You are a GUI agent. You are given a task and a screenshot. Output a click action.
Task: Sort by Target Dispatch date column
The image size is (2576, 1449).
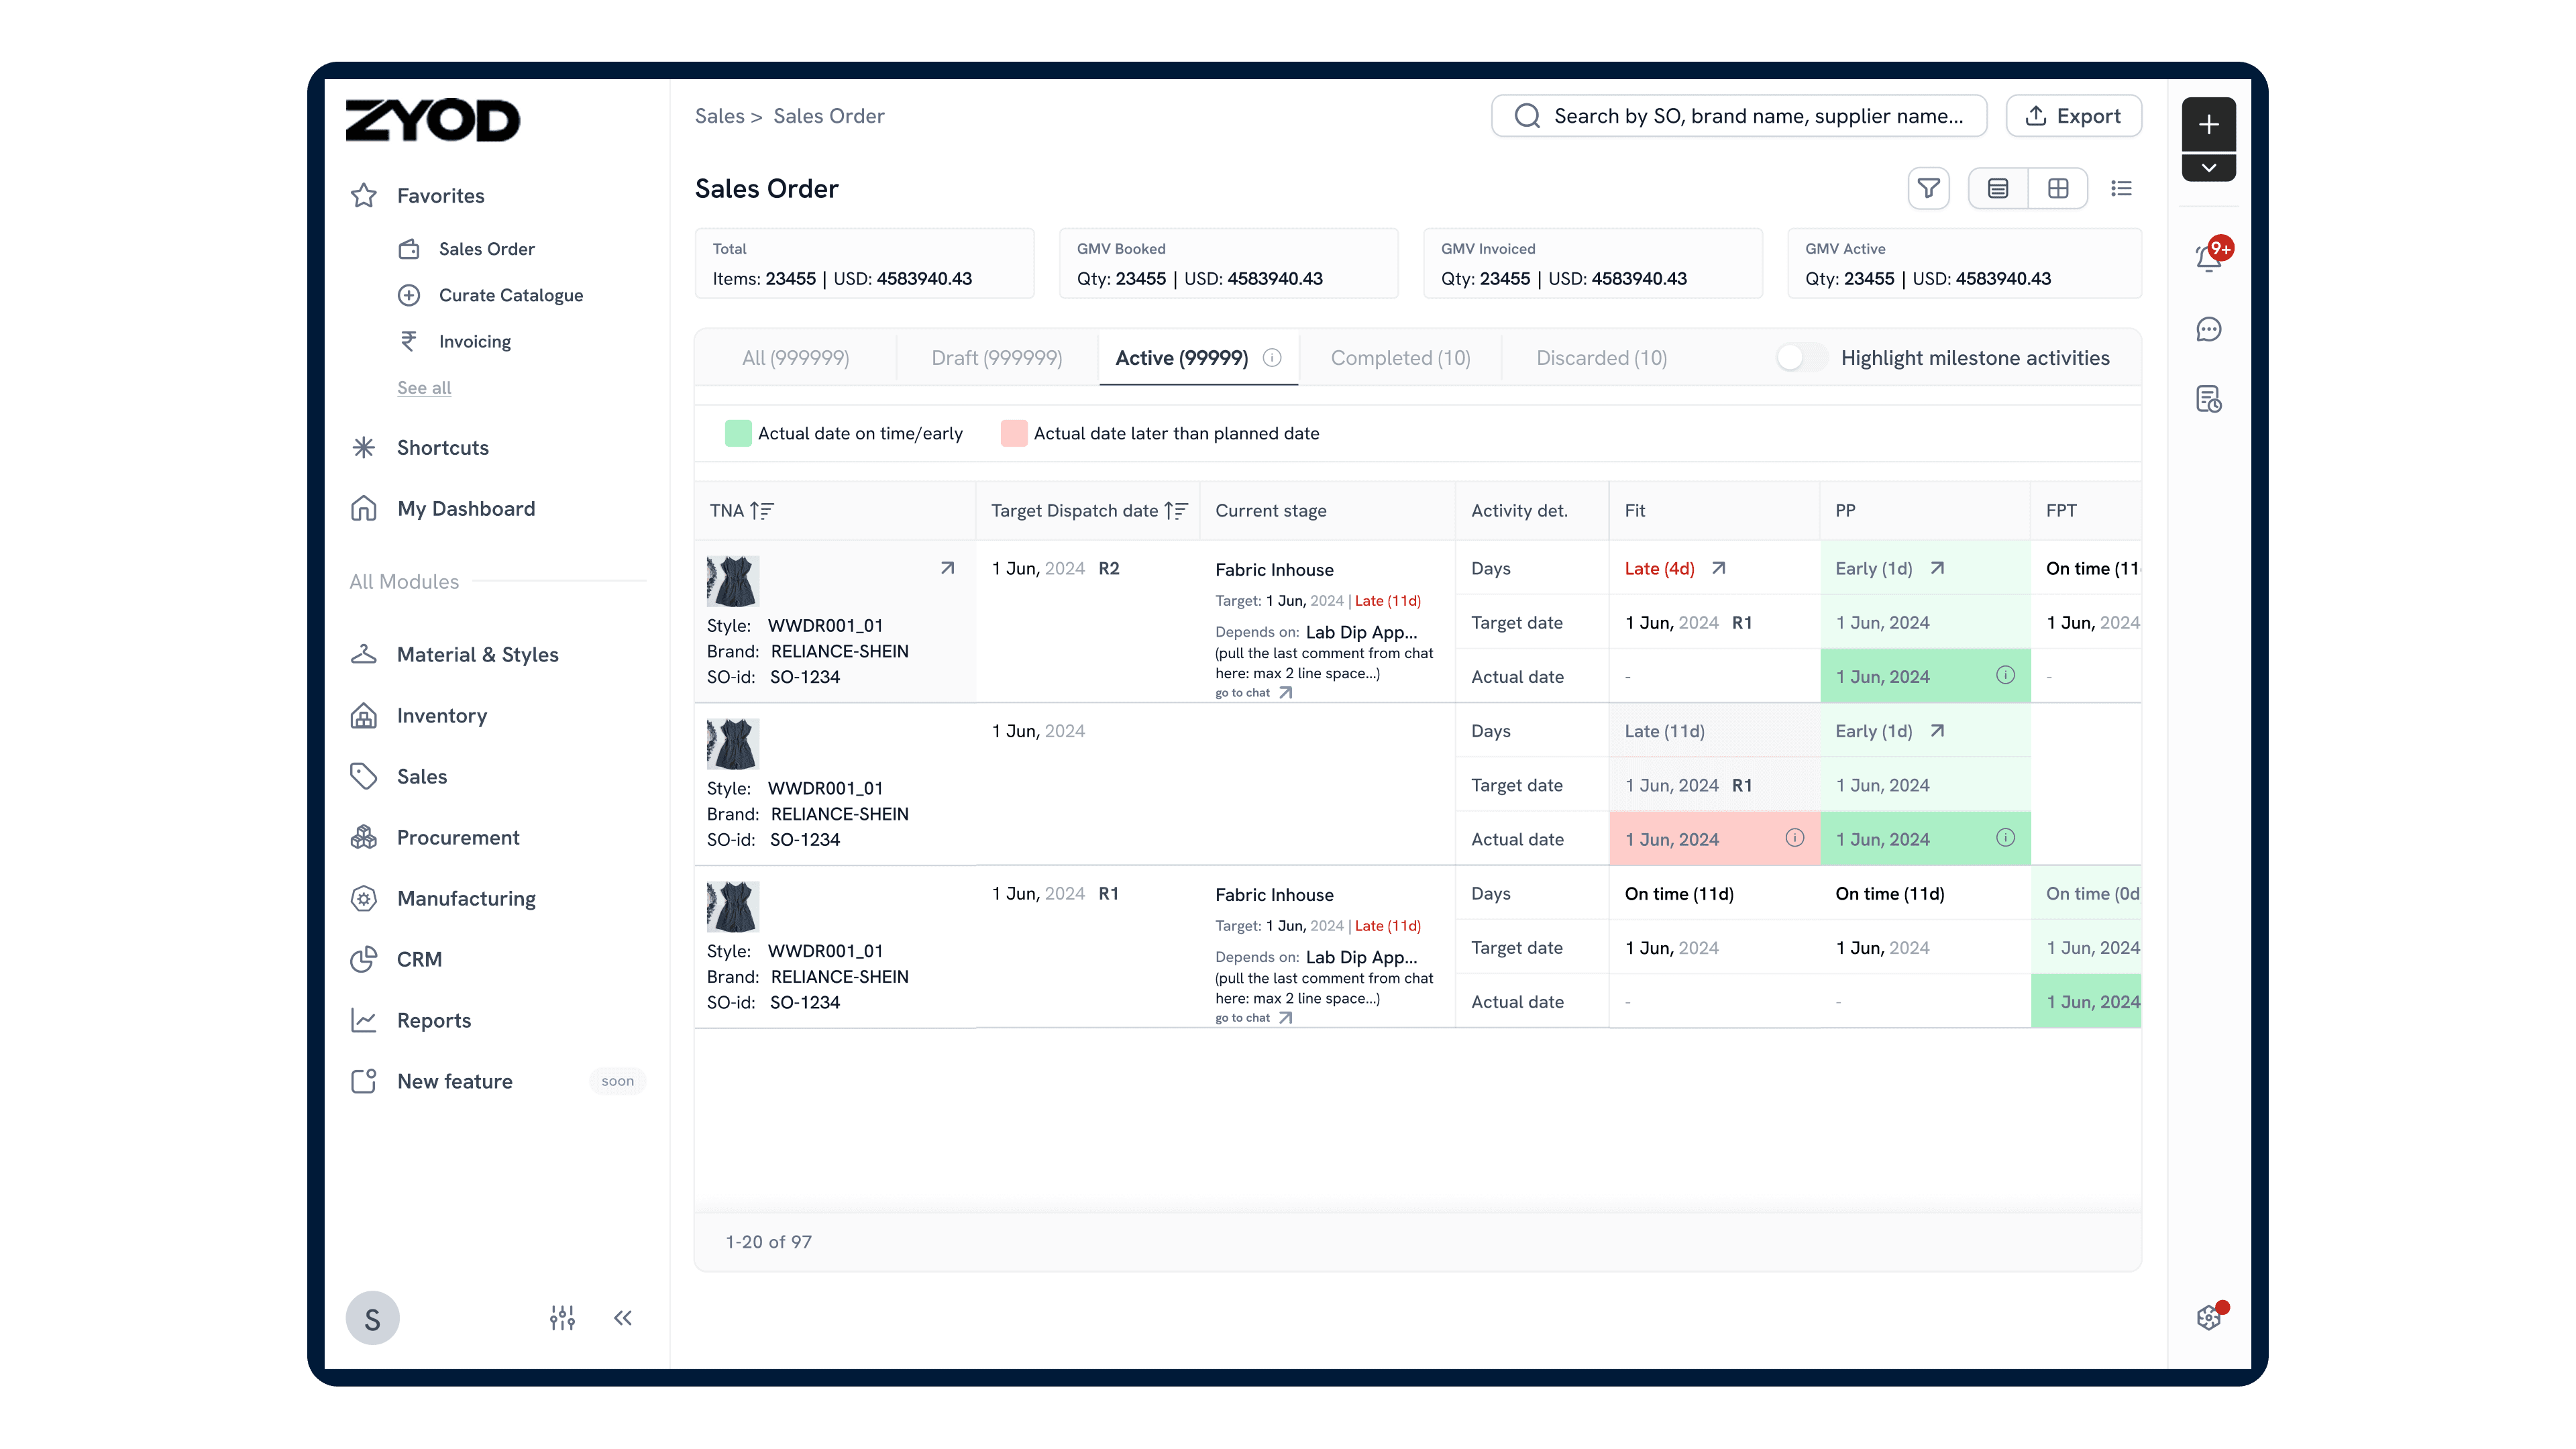pyautogui.click(x=1176, y=511)
